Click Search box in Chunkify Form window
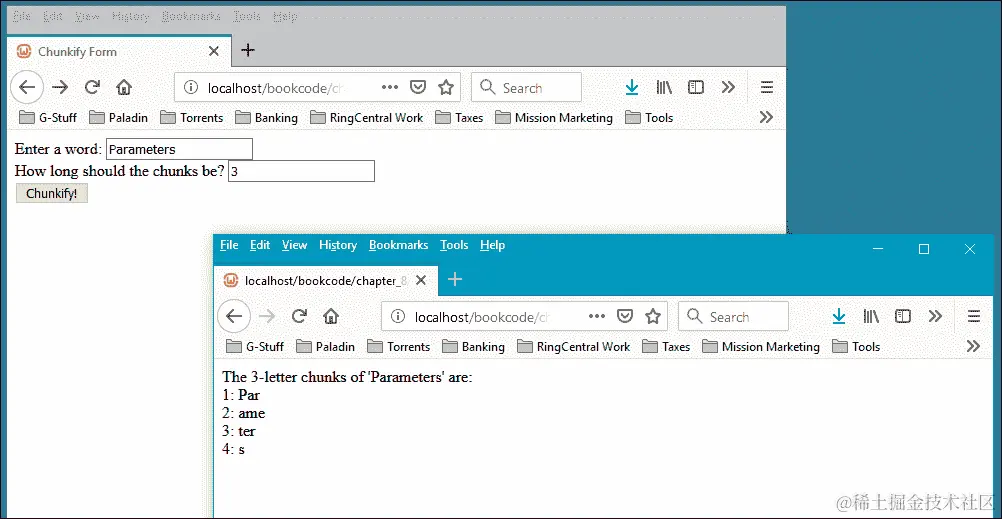Viewport: 1002px width, 519px height. pos(527,88)
